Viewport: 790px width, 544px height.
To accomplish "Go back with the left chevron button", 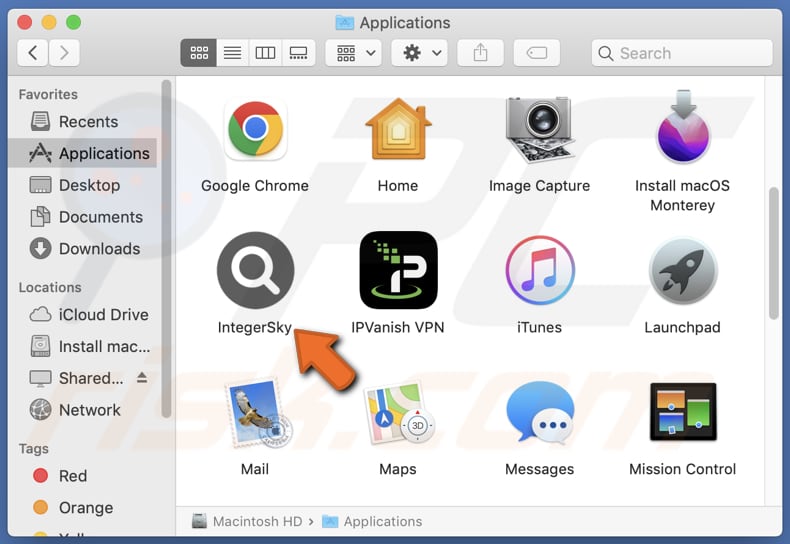I will tap(33, 52).
